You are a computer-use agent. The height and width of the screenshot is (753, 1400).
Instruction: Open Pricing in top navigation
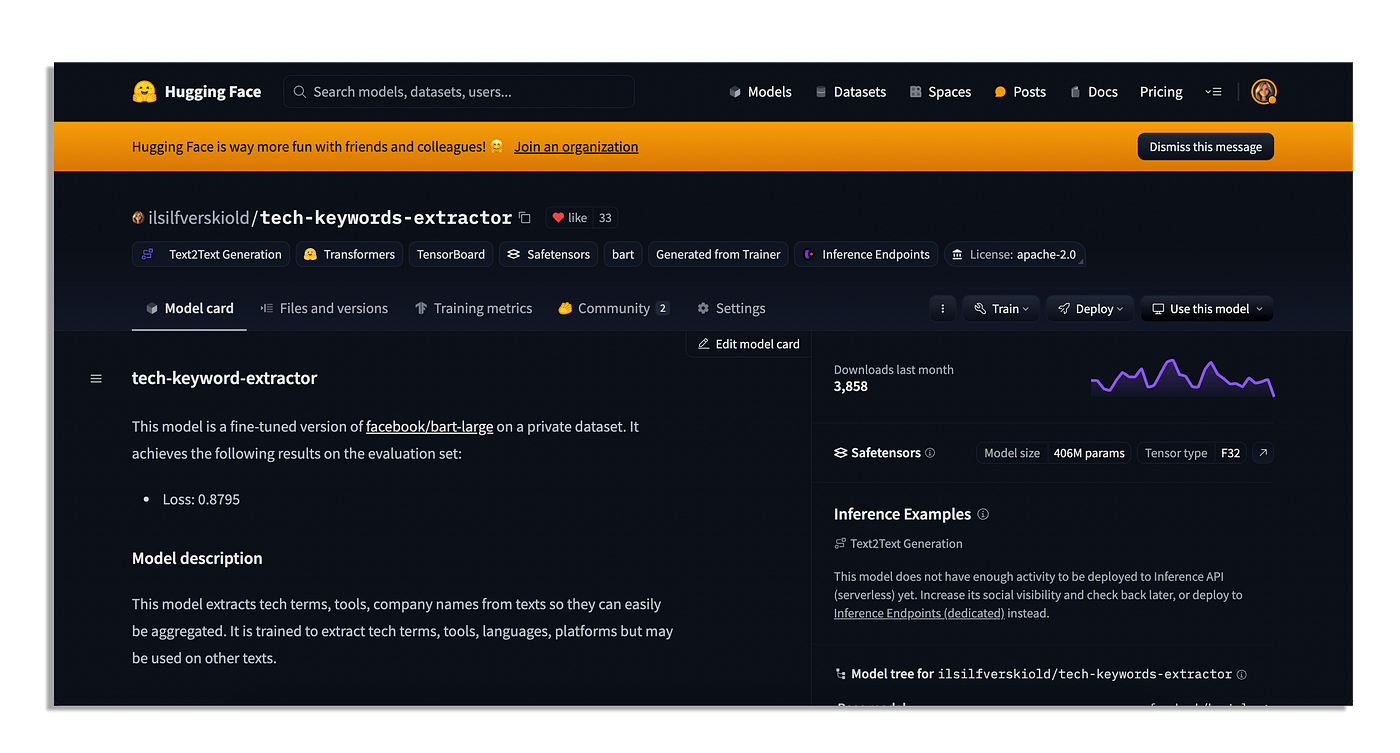[1161, 92]
